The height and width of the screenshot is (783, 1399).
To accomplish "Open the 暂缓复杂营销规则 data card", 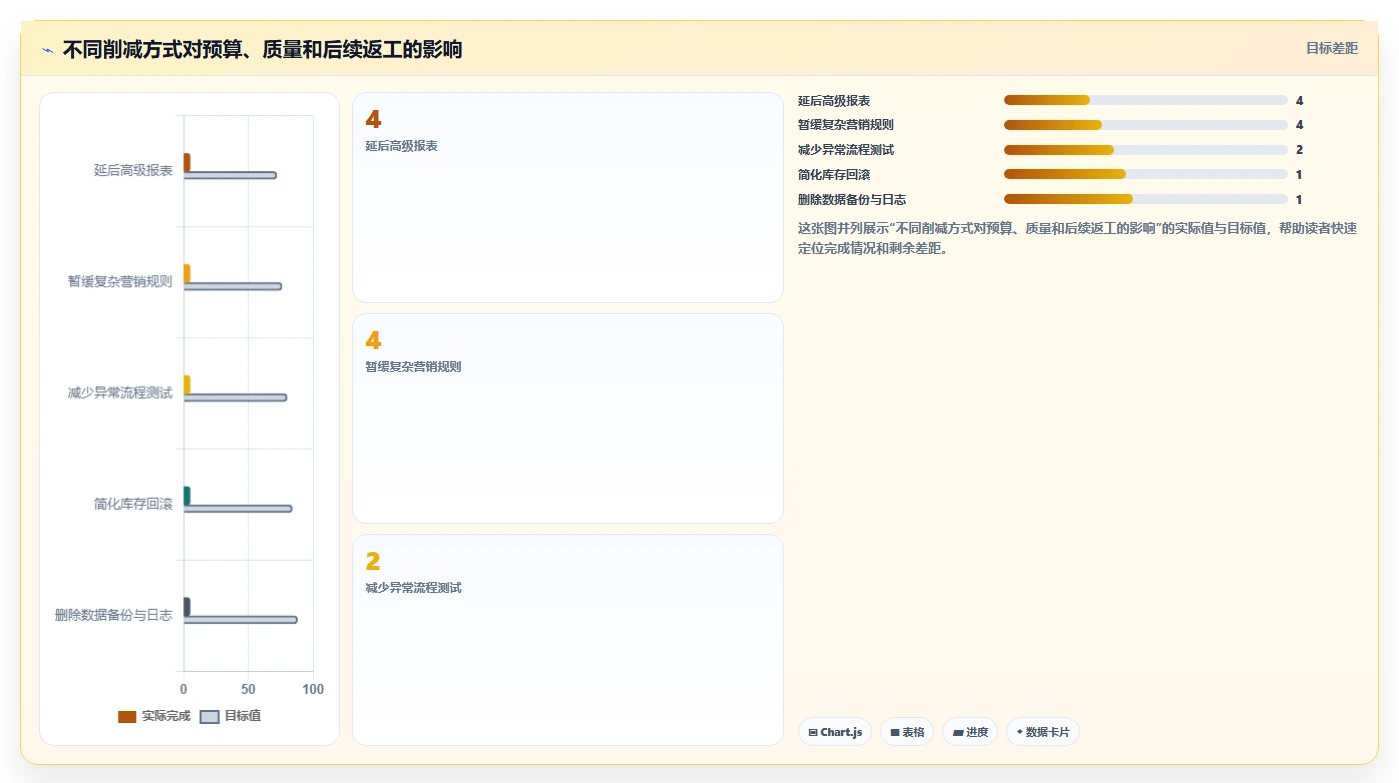I will click(568, 418).
